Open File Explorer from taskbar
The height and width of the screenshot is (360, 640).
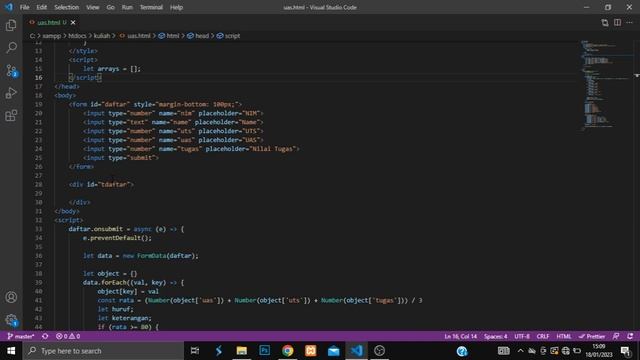242,351
